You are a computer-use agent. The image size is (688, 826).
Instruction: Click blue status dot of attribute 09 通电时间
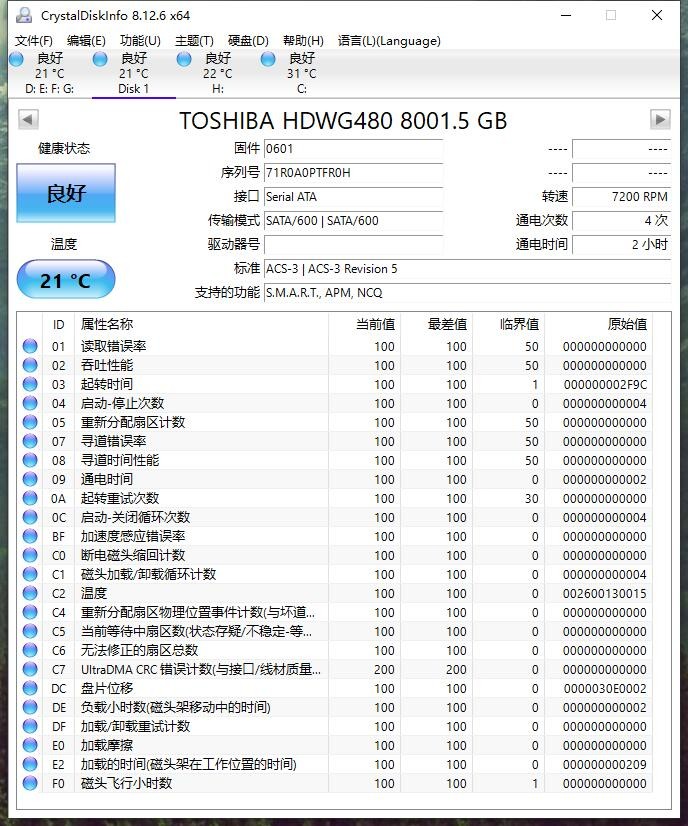(x=30, y=479)
